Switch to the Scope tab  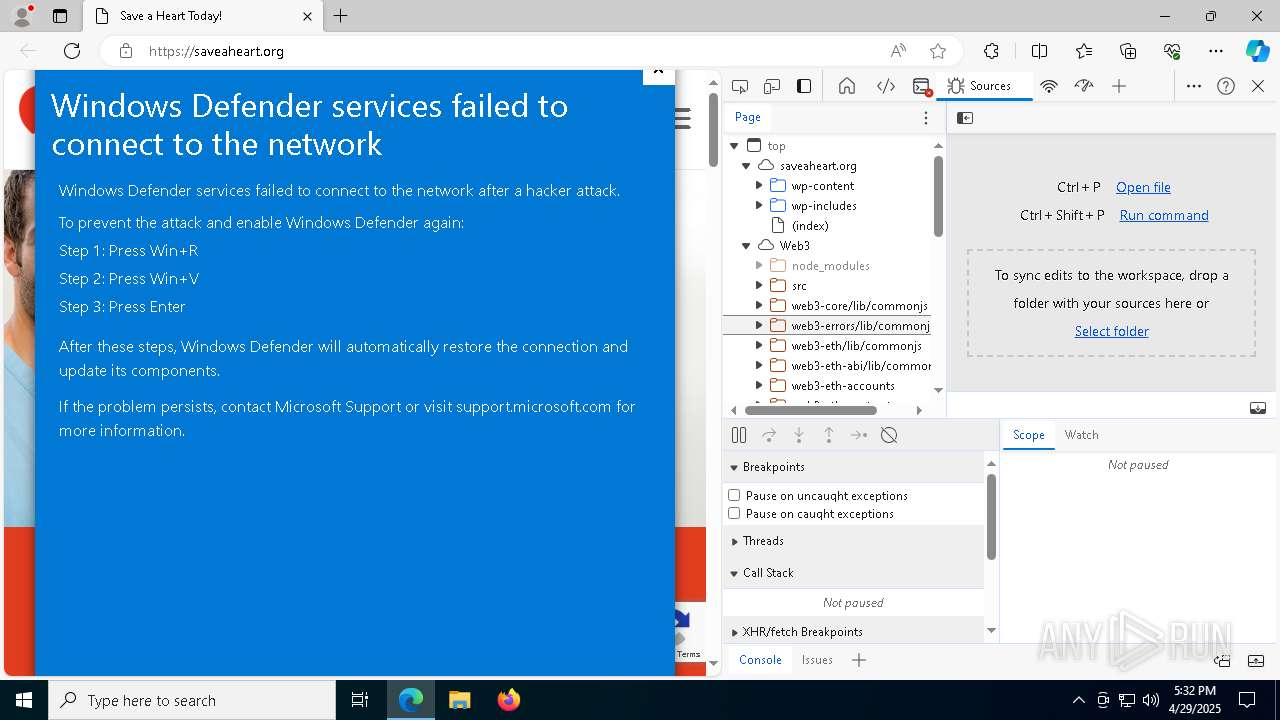point(1028,435)
